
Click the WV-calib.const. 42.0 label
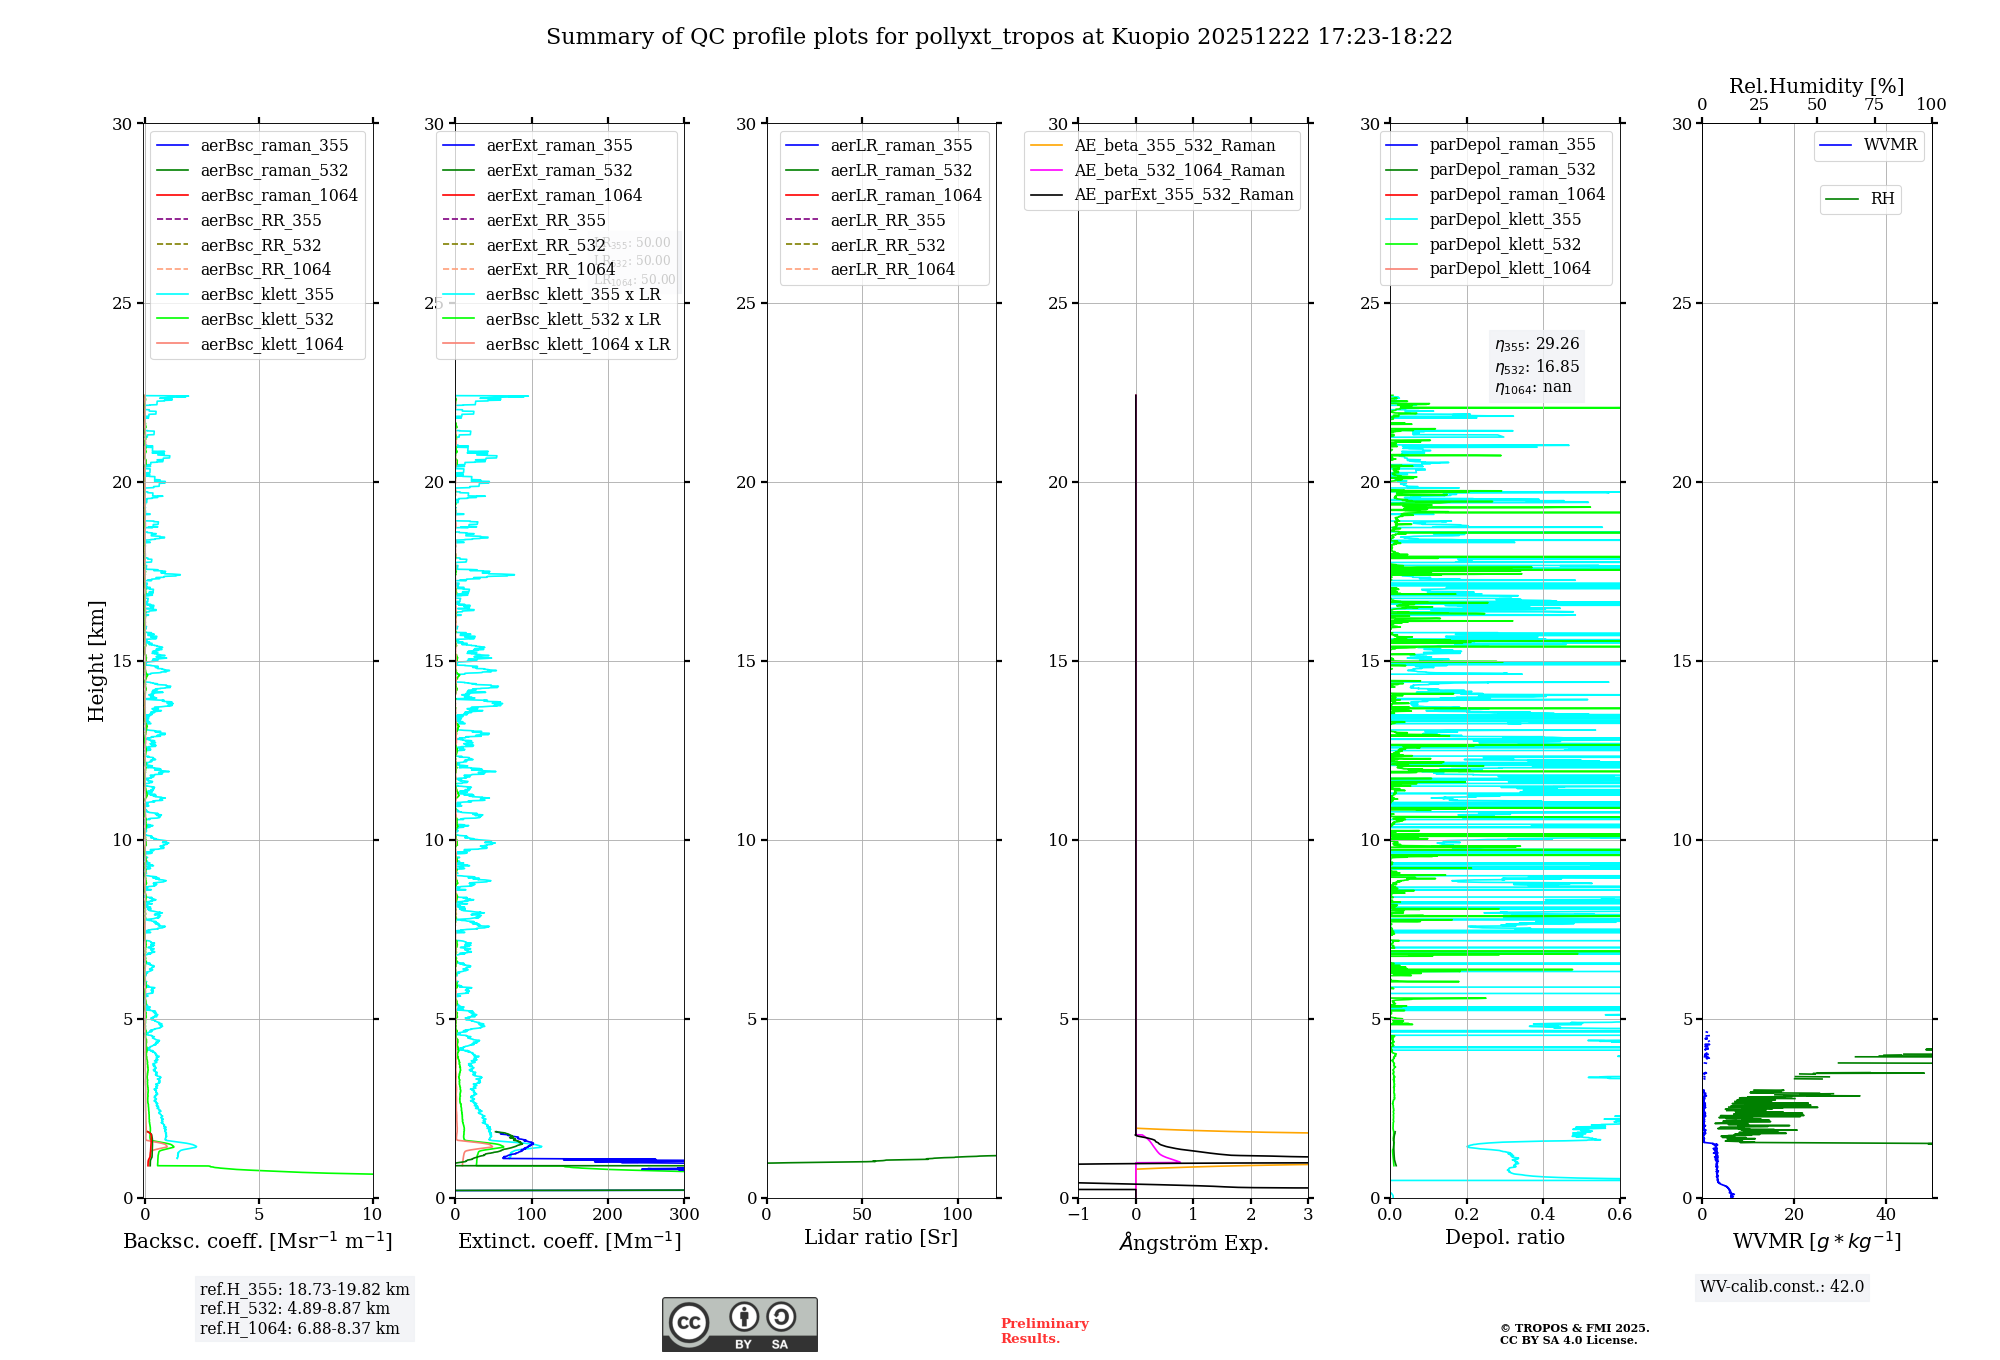point(1781,1287)
